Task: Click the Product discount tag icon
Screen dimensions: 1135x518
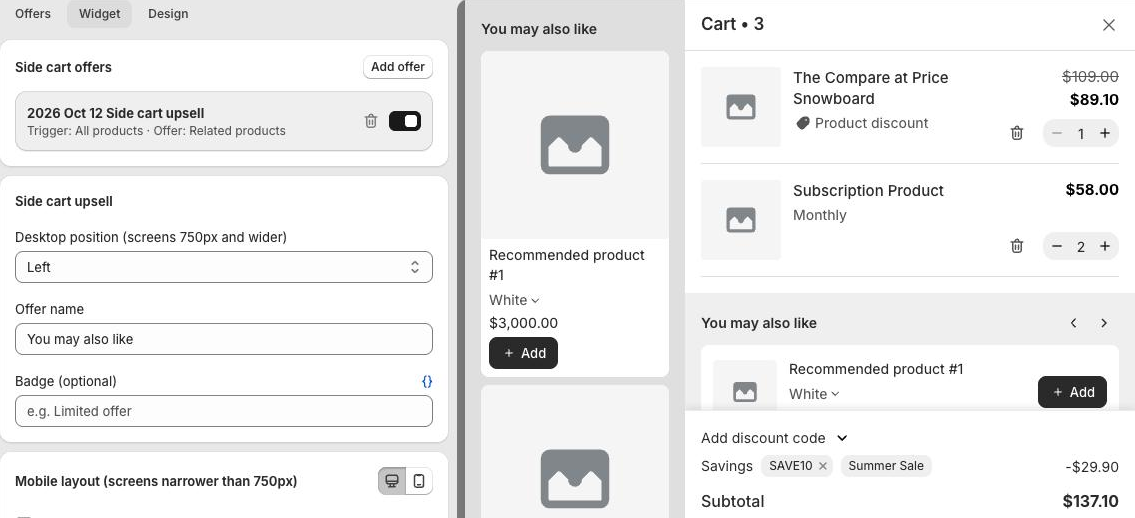Action: pos(802,124)
